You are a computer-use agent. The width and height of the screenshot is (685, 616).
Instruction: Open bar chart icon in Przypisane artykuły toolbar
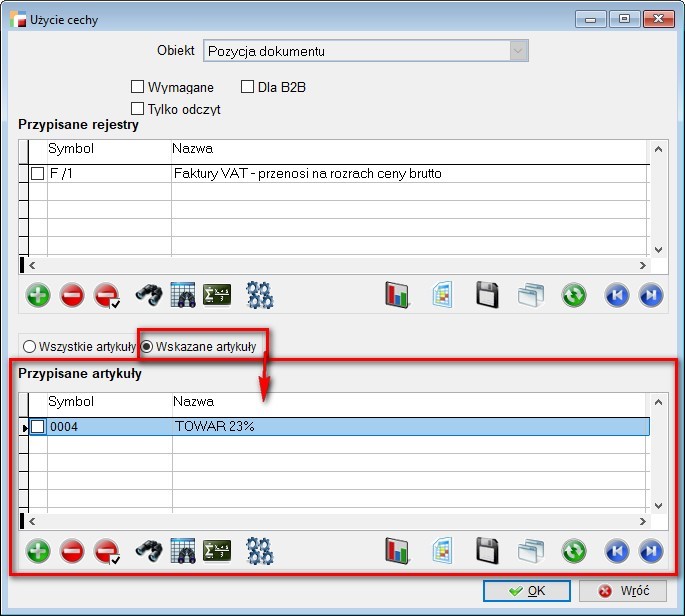pyautogui.click(x=397, y=551)
